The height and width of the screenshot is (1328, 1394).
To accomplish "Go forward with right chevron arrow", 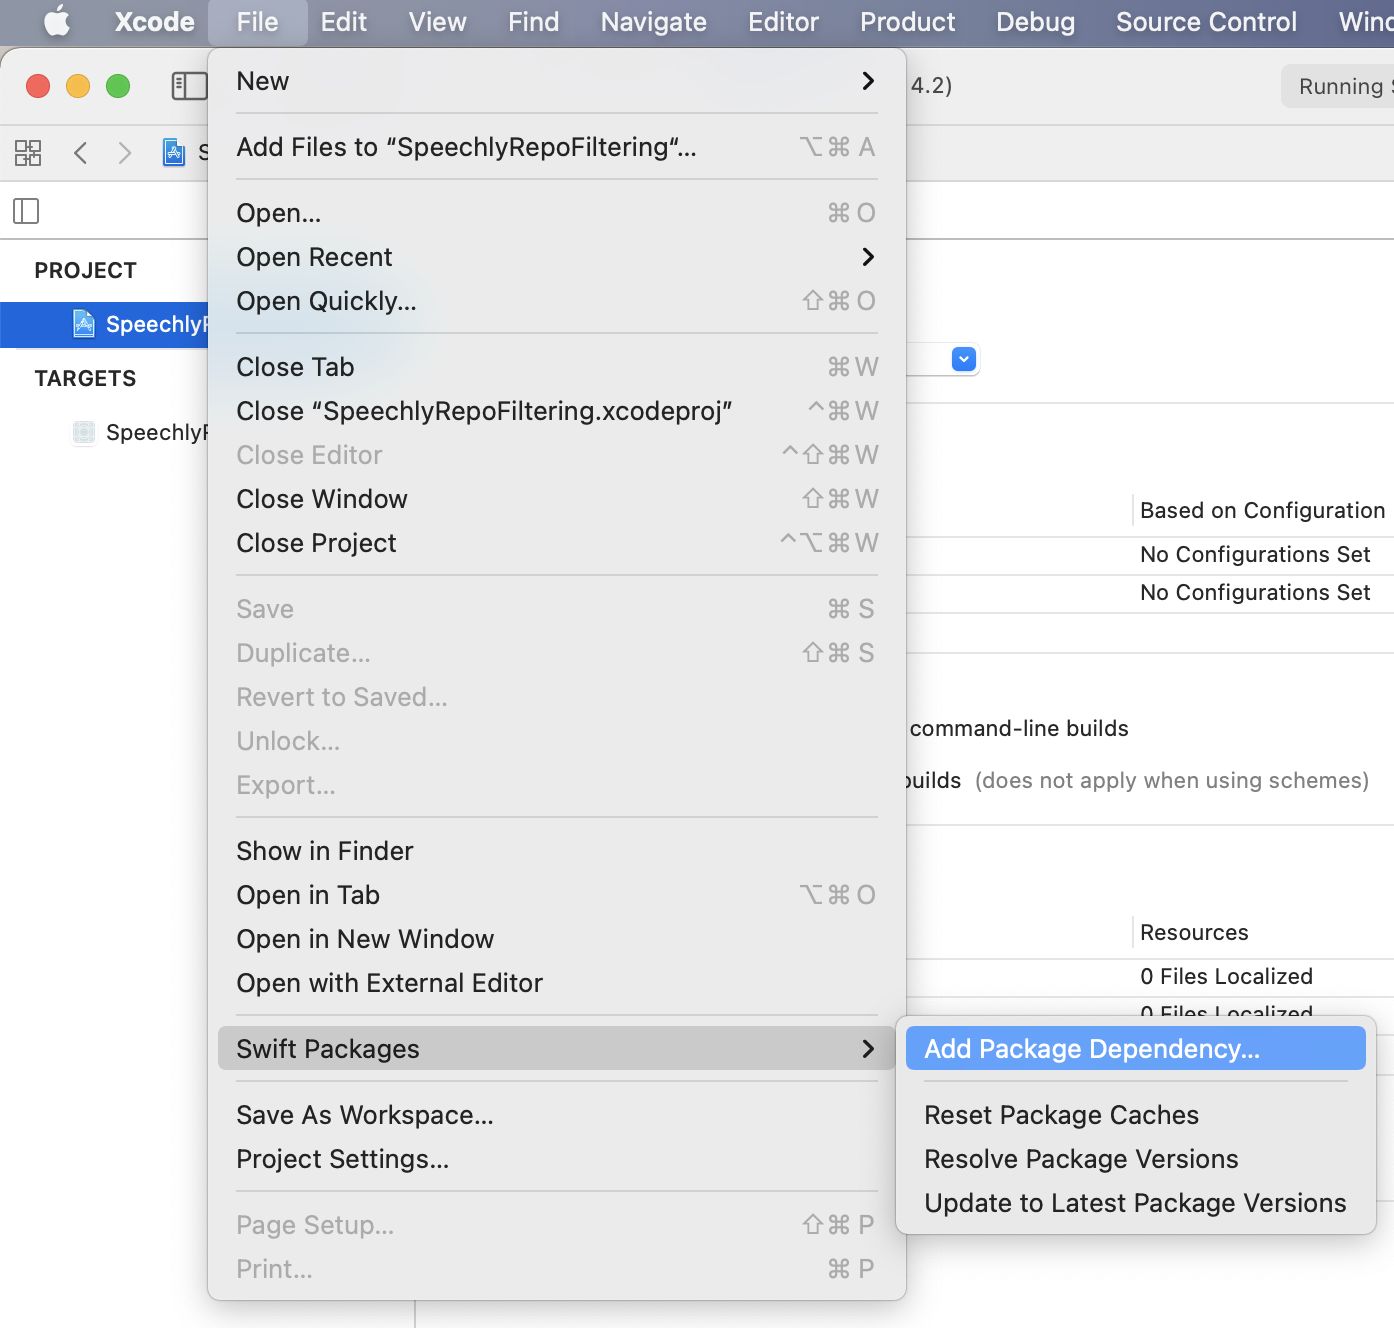I will click(x=124, y=153).
